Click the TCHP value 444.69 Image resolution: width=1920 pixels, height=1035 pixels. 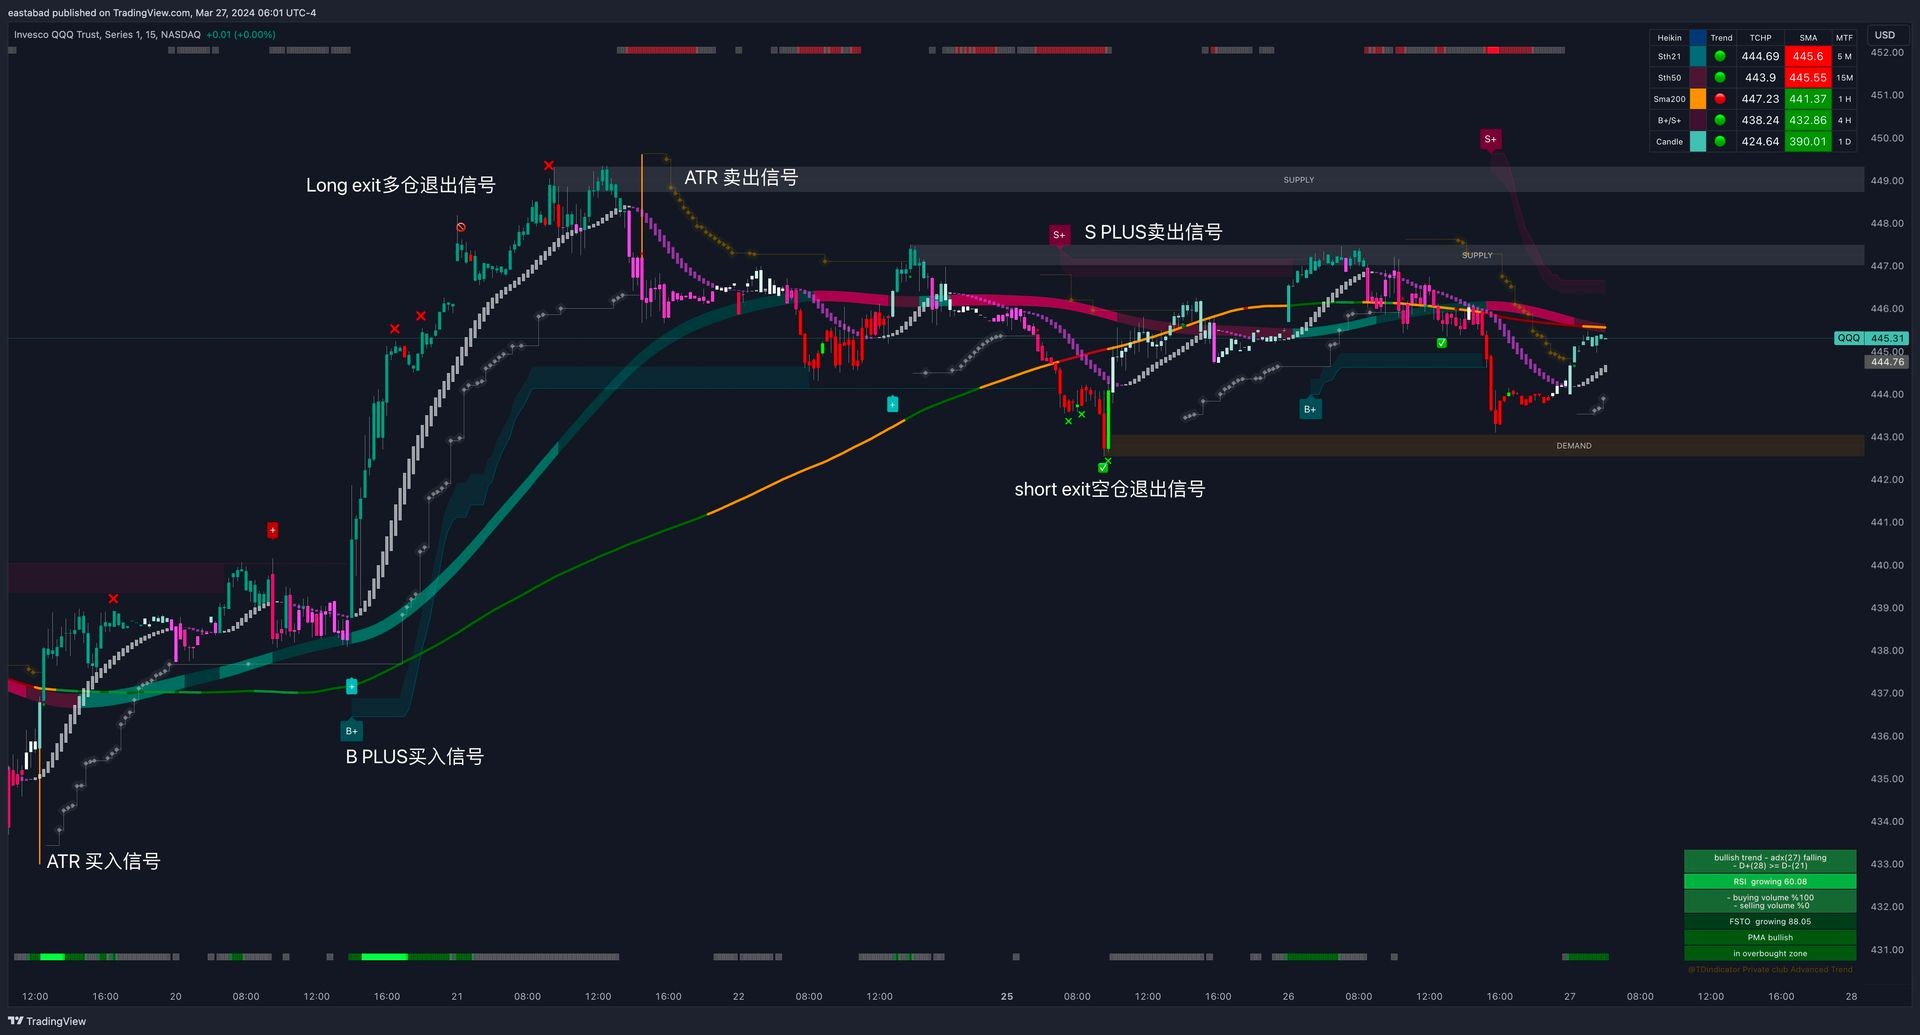click(x=1760, y=56)
